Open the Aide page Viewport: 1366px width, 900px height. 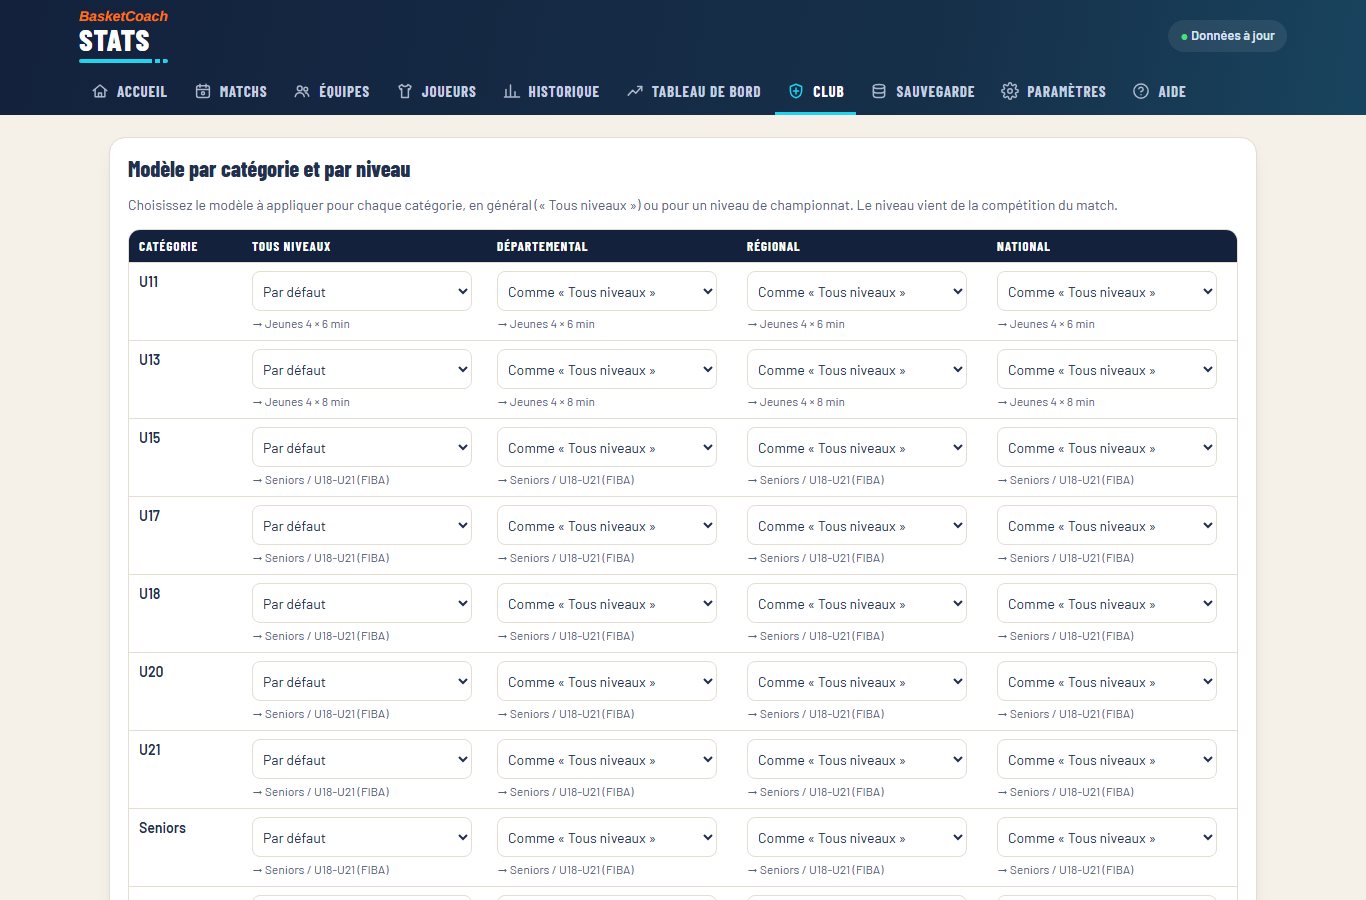1160,91
